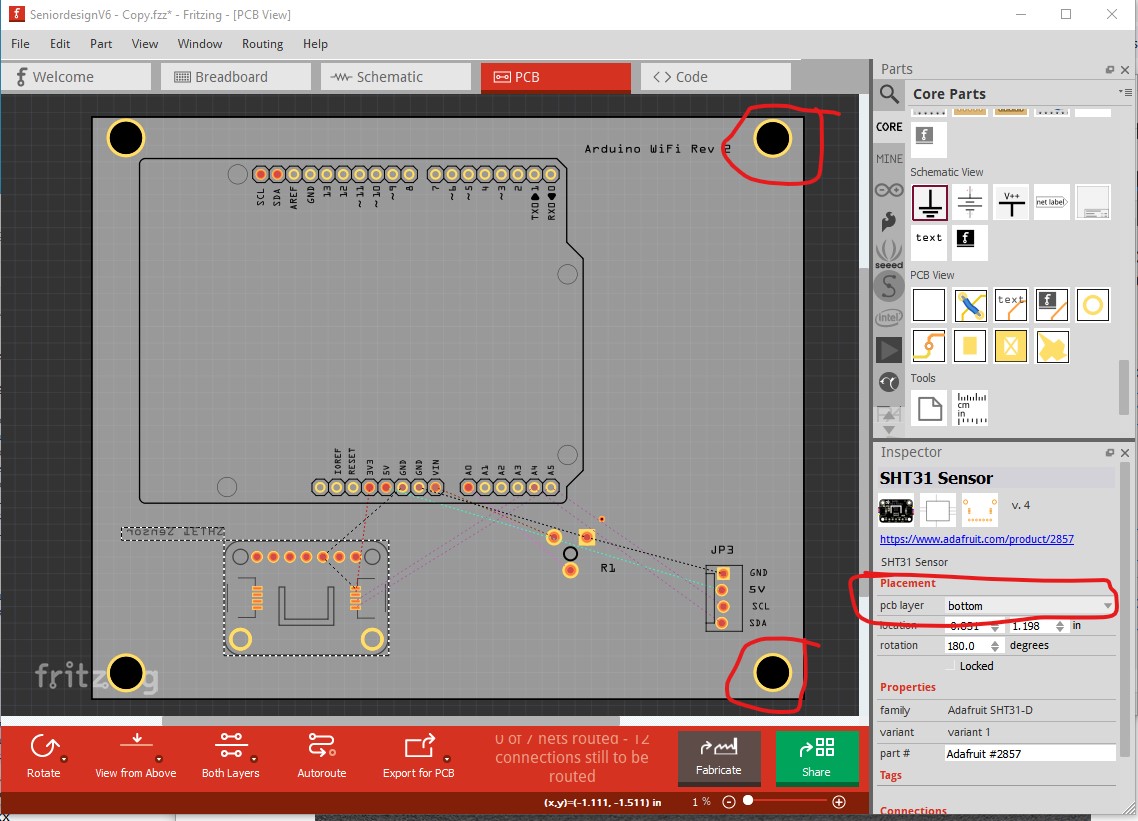The height and width of the screenshot is (821, 1138).
Task: Pick the yellow copper fill shape part
Action: click(x=1052, y=346)
